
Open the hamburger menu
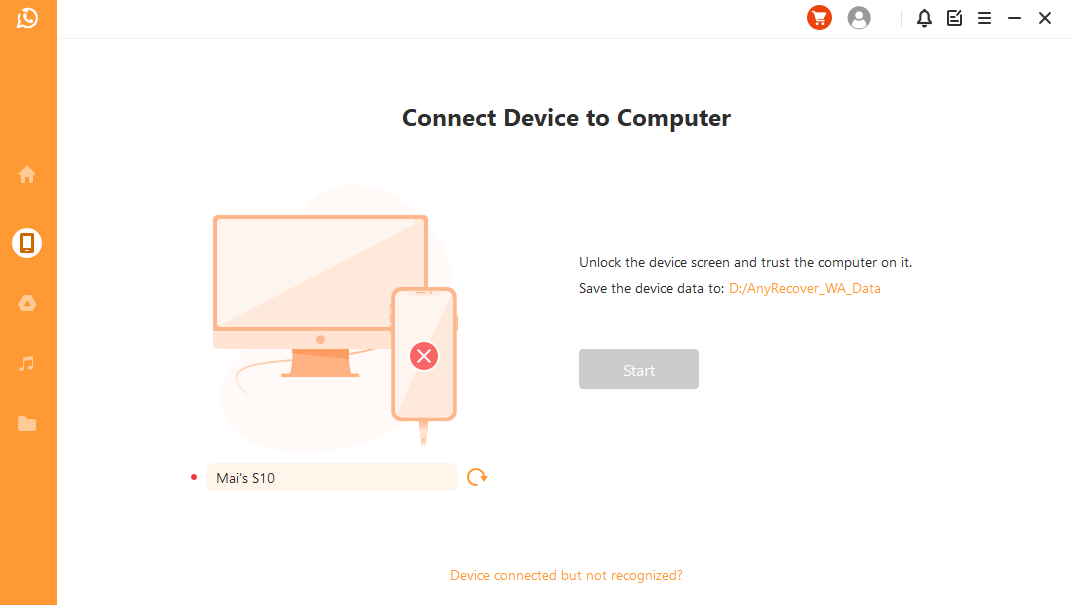click(x=984, y=18)
